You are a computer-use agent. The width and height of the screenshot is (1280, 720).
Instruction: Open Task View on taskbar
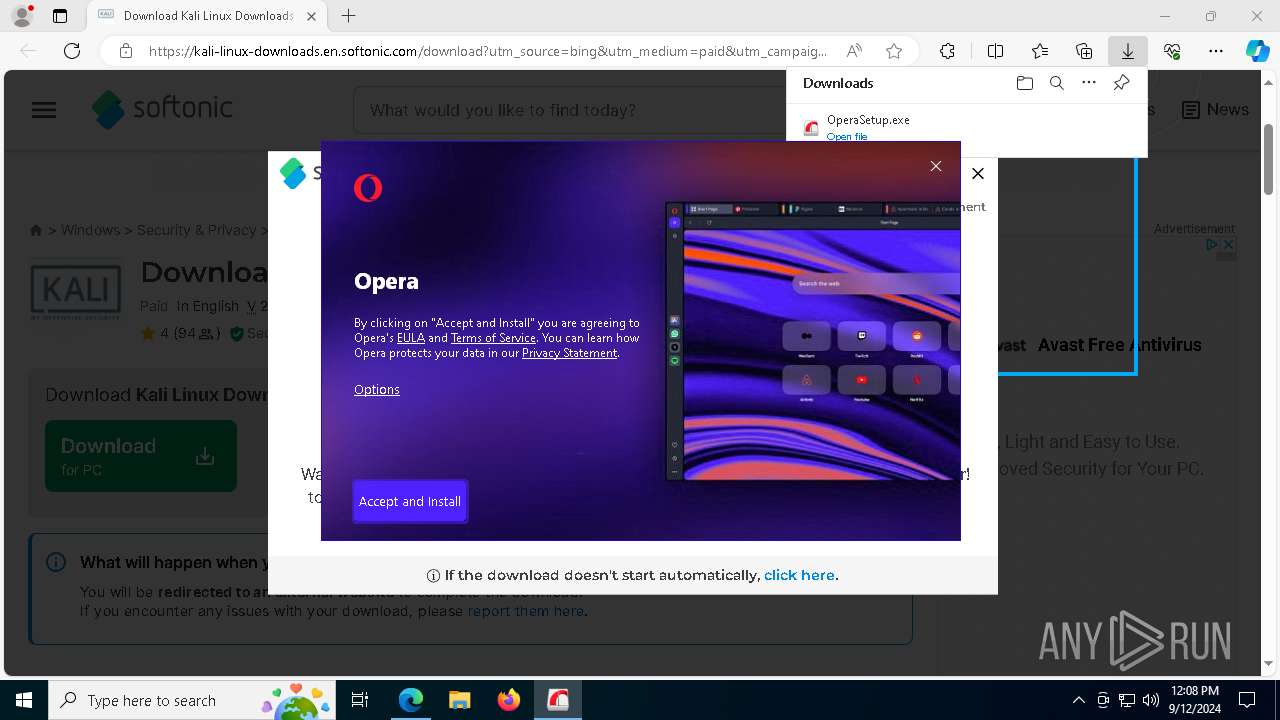360,700
